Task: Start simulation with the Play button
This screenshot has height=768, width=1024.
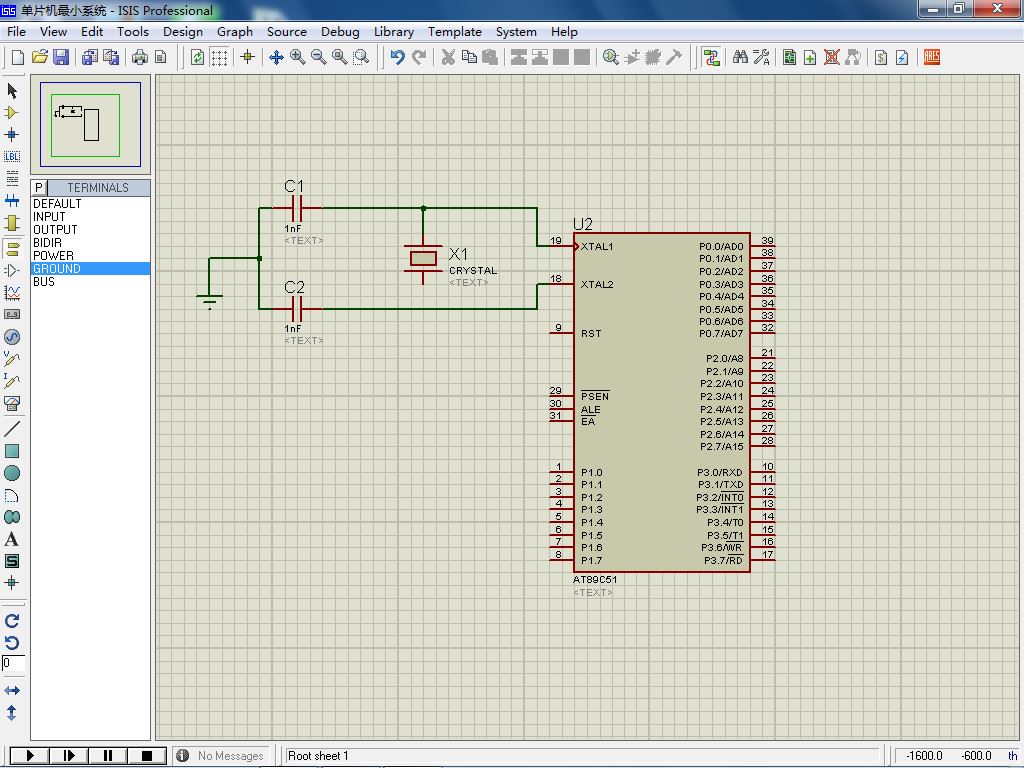Action: 30,756
